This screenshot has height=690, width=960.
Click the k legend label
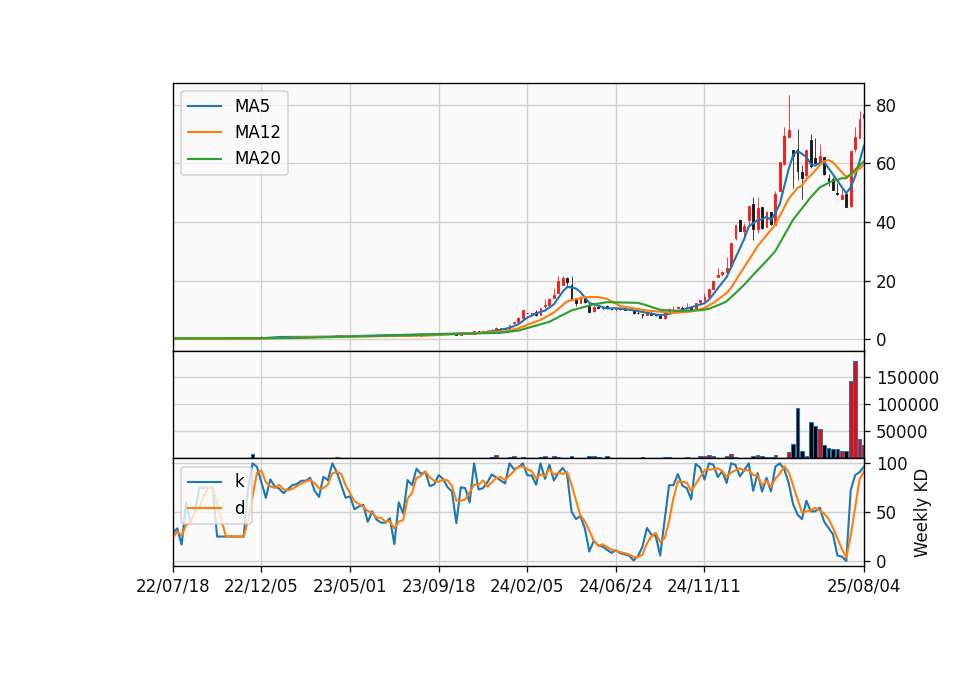(239, 481)
